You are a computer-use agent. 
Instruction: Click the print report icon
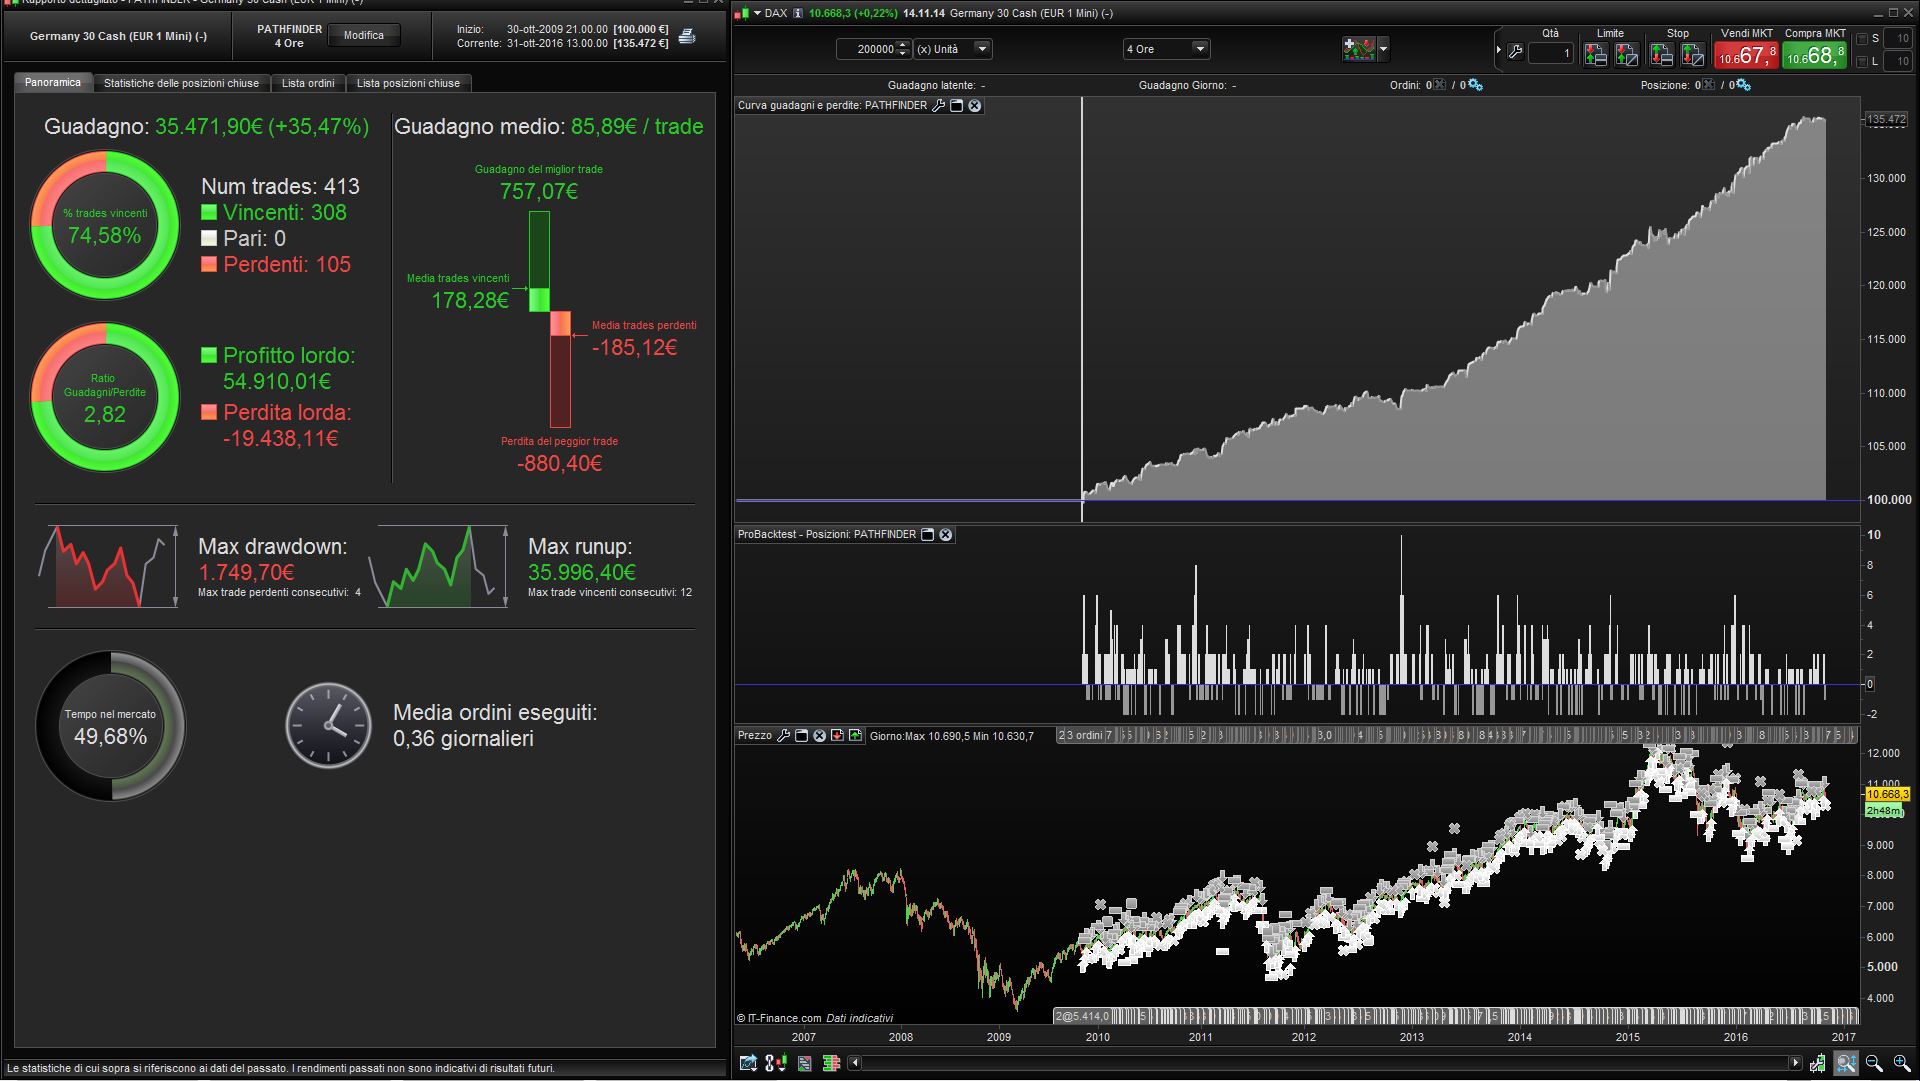pos(687,36)
